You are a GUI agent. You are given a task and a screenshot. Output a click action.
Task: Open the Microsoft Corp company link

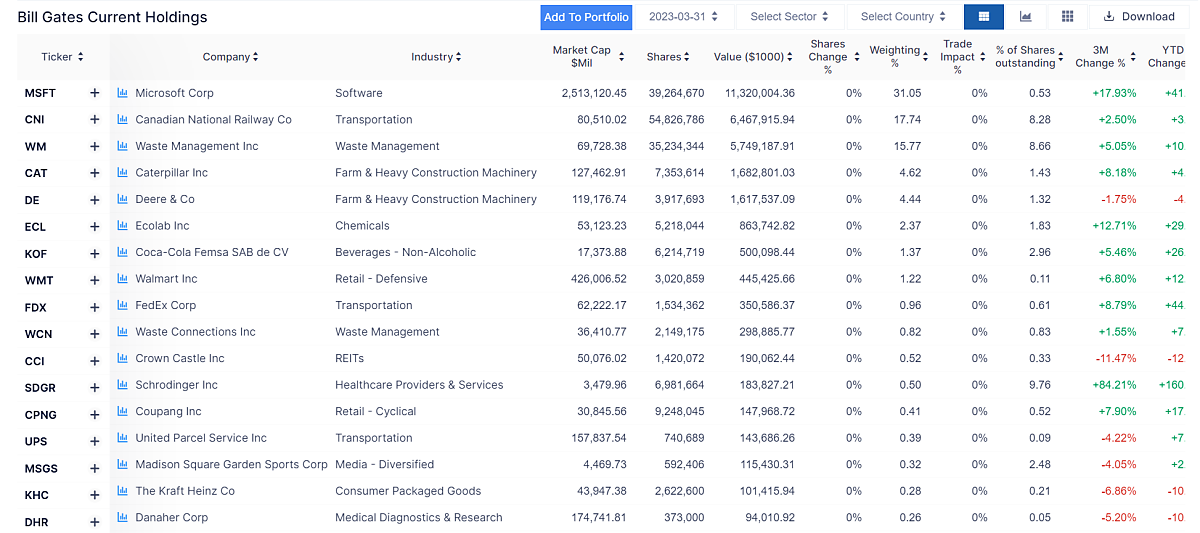175,93
